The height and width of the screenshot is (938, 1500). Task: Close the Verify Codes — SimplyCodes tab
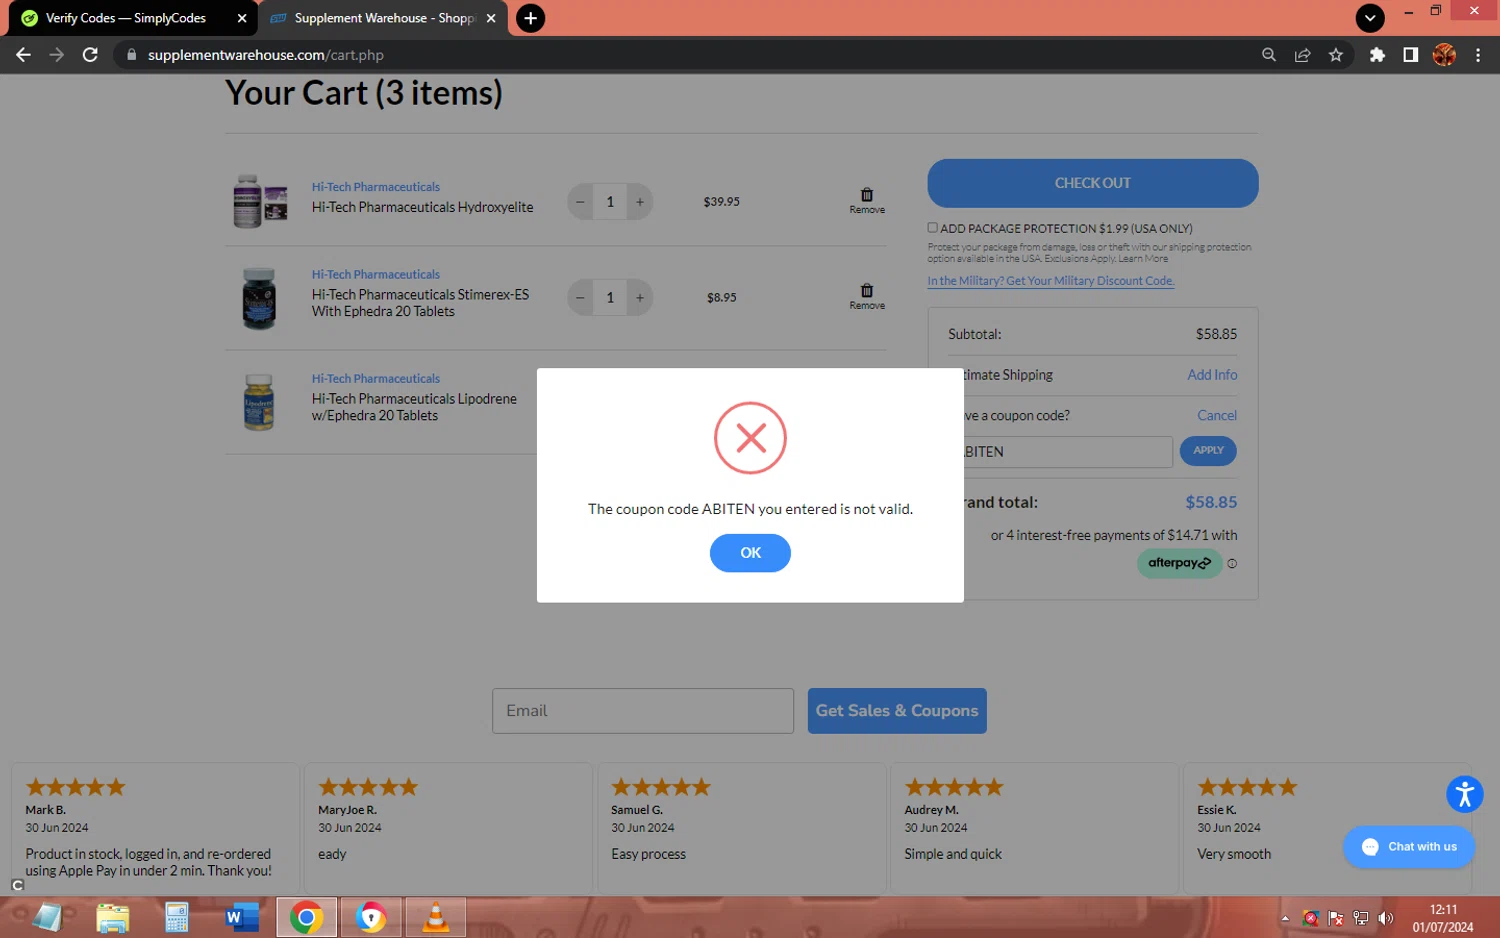click(242, 18)
